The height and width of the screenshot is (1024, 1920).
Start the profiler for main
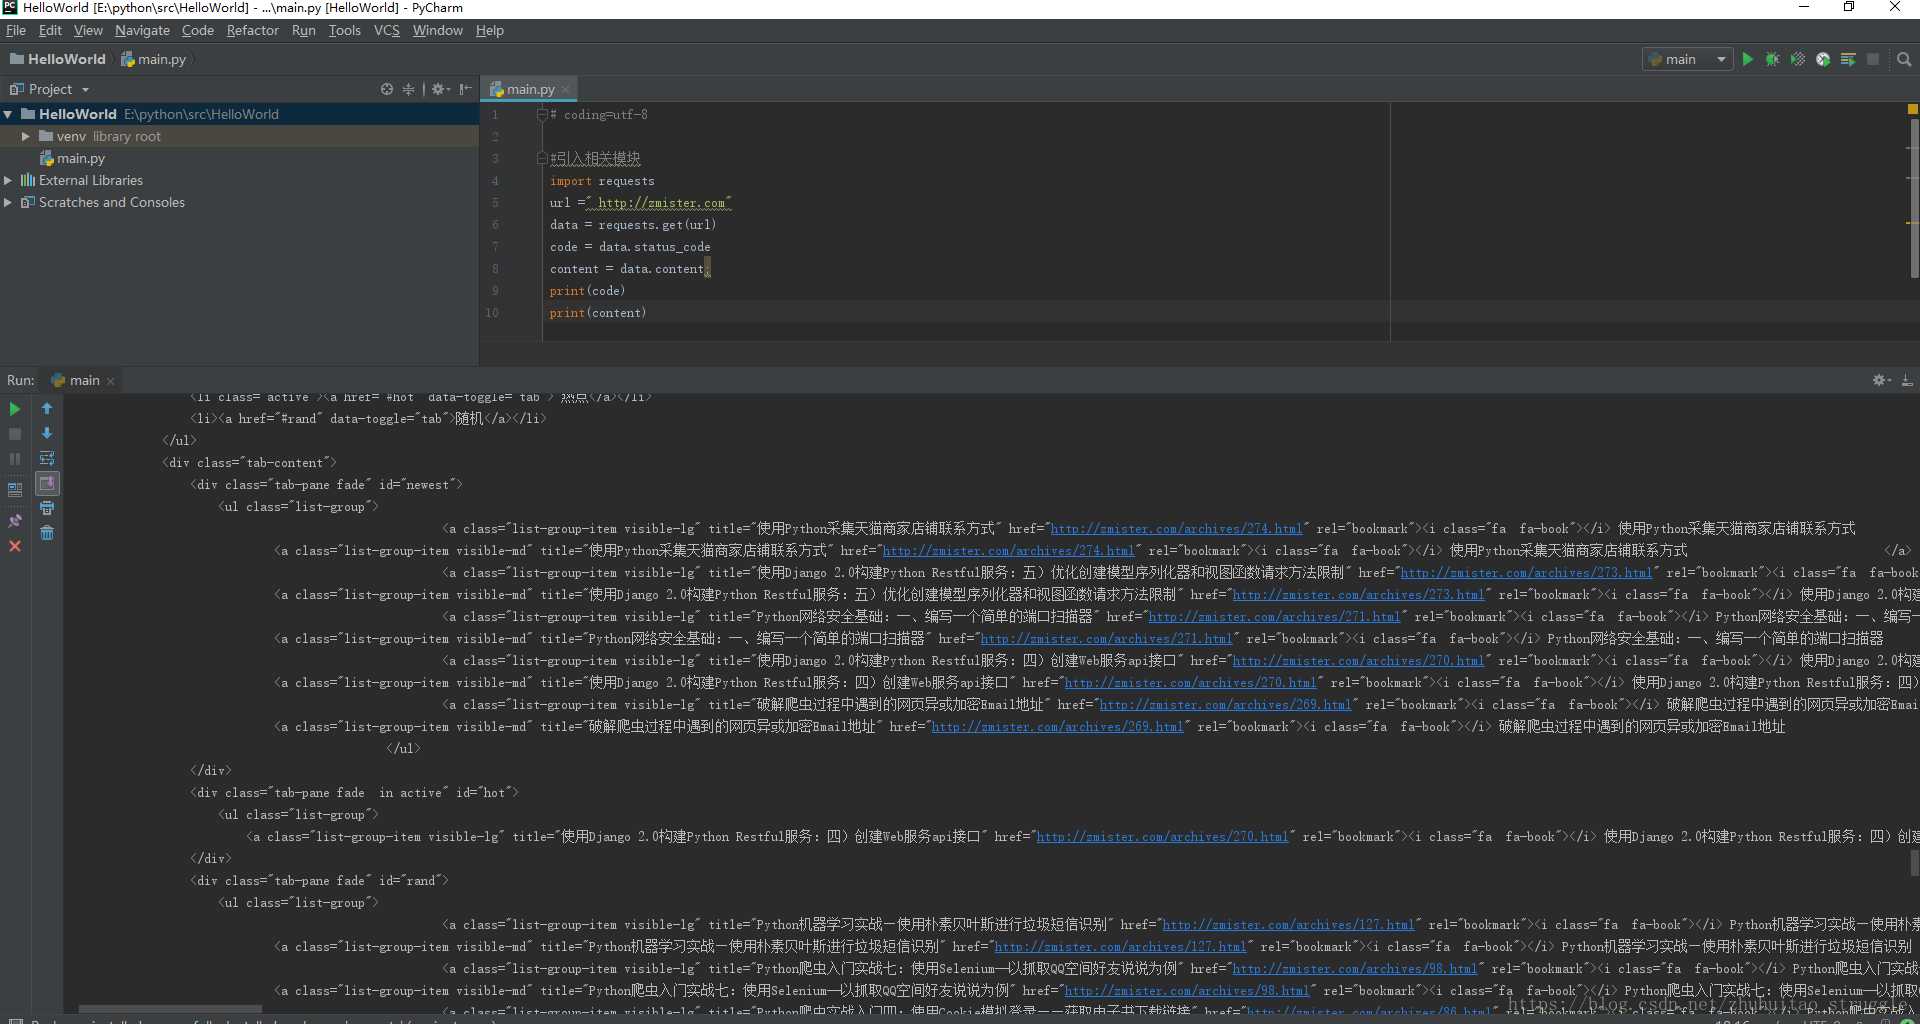coord(1823,59)
